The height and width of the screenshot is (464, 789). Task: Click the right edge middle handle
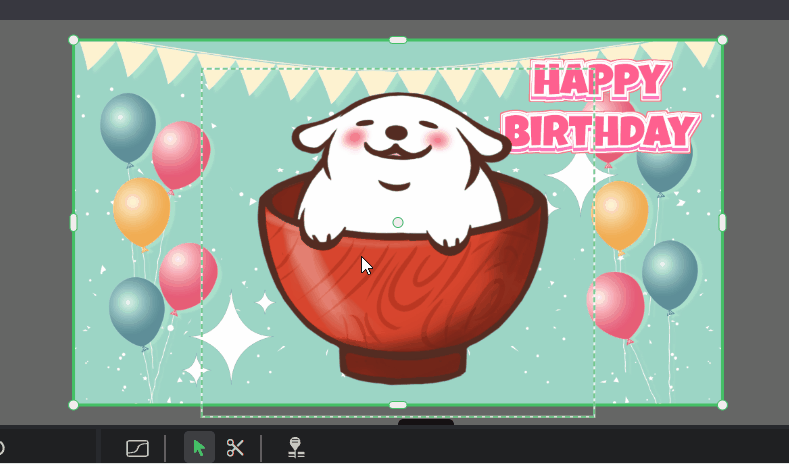[722, 222]
